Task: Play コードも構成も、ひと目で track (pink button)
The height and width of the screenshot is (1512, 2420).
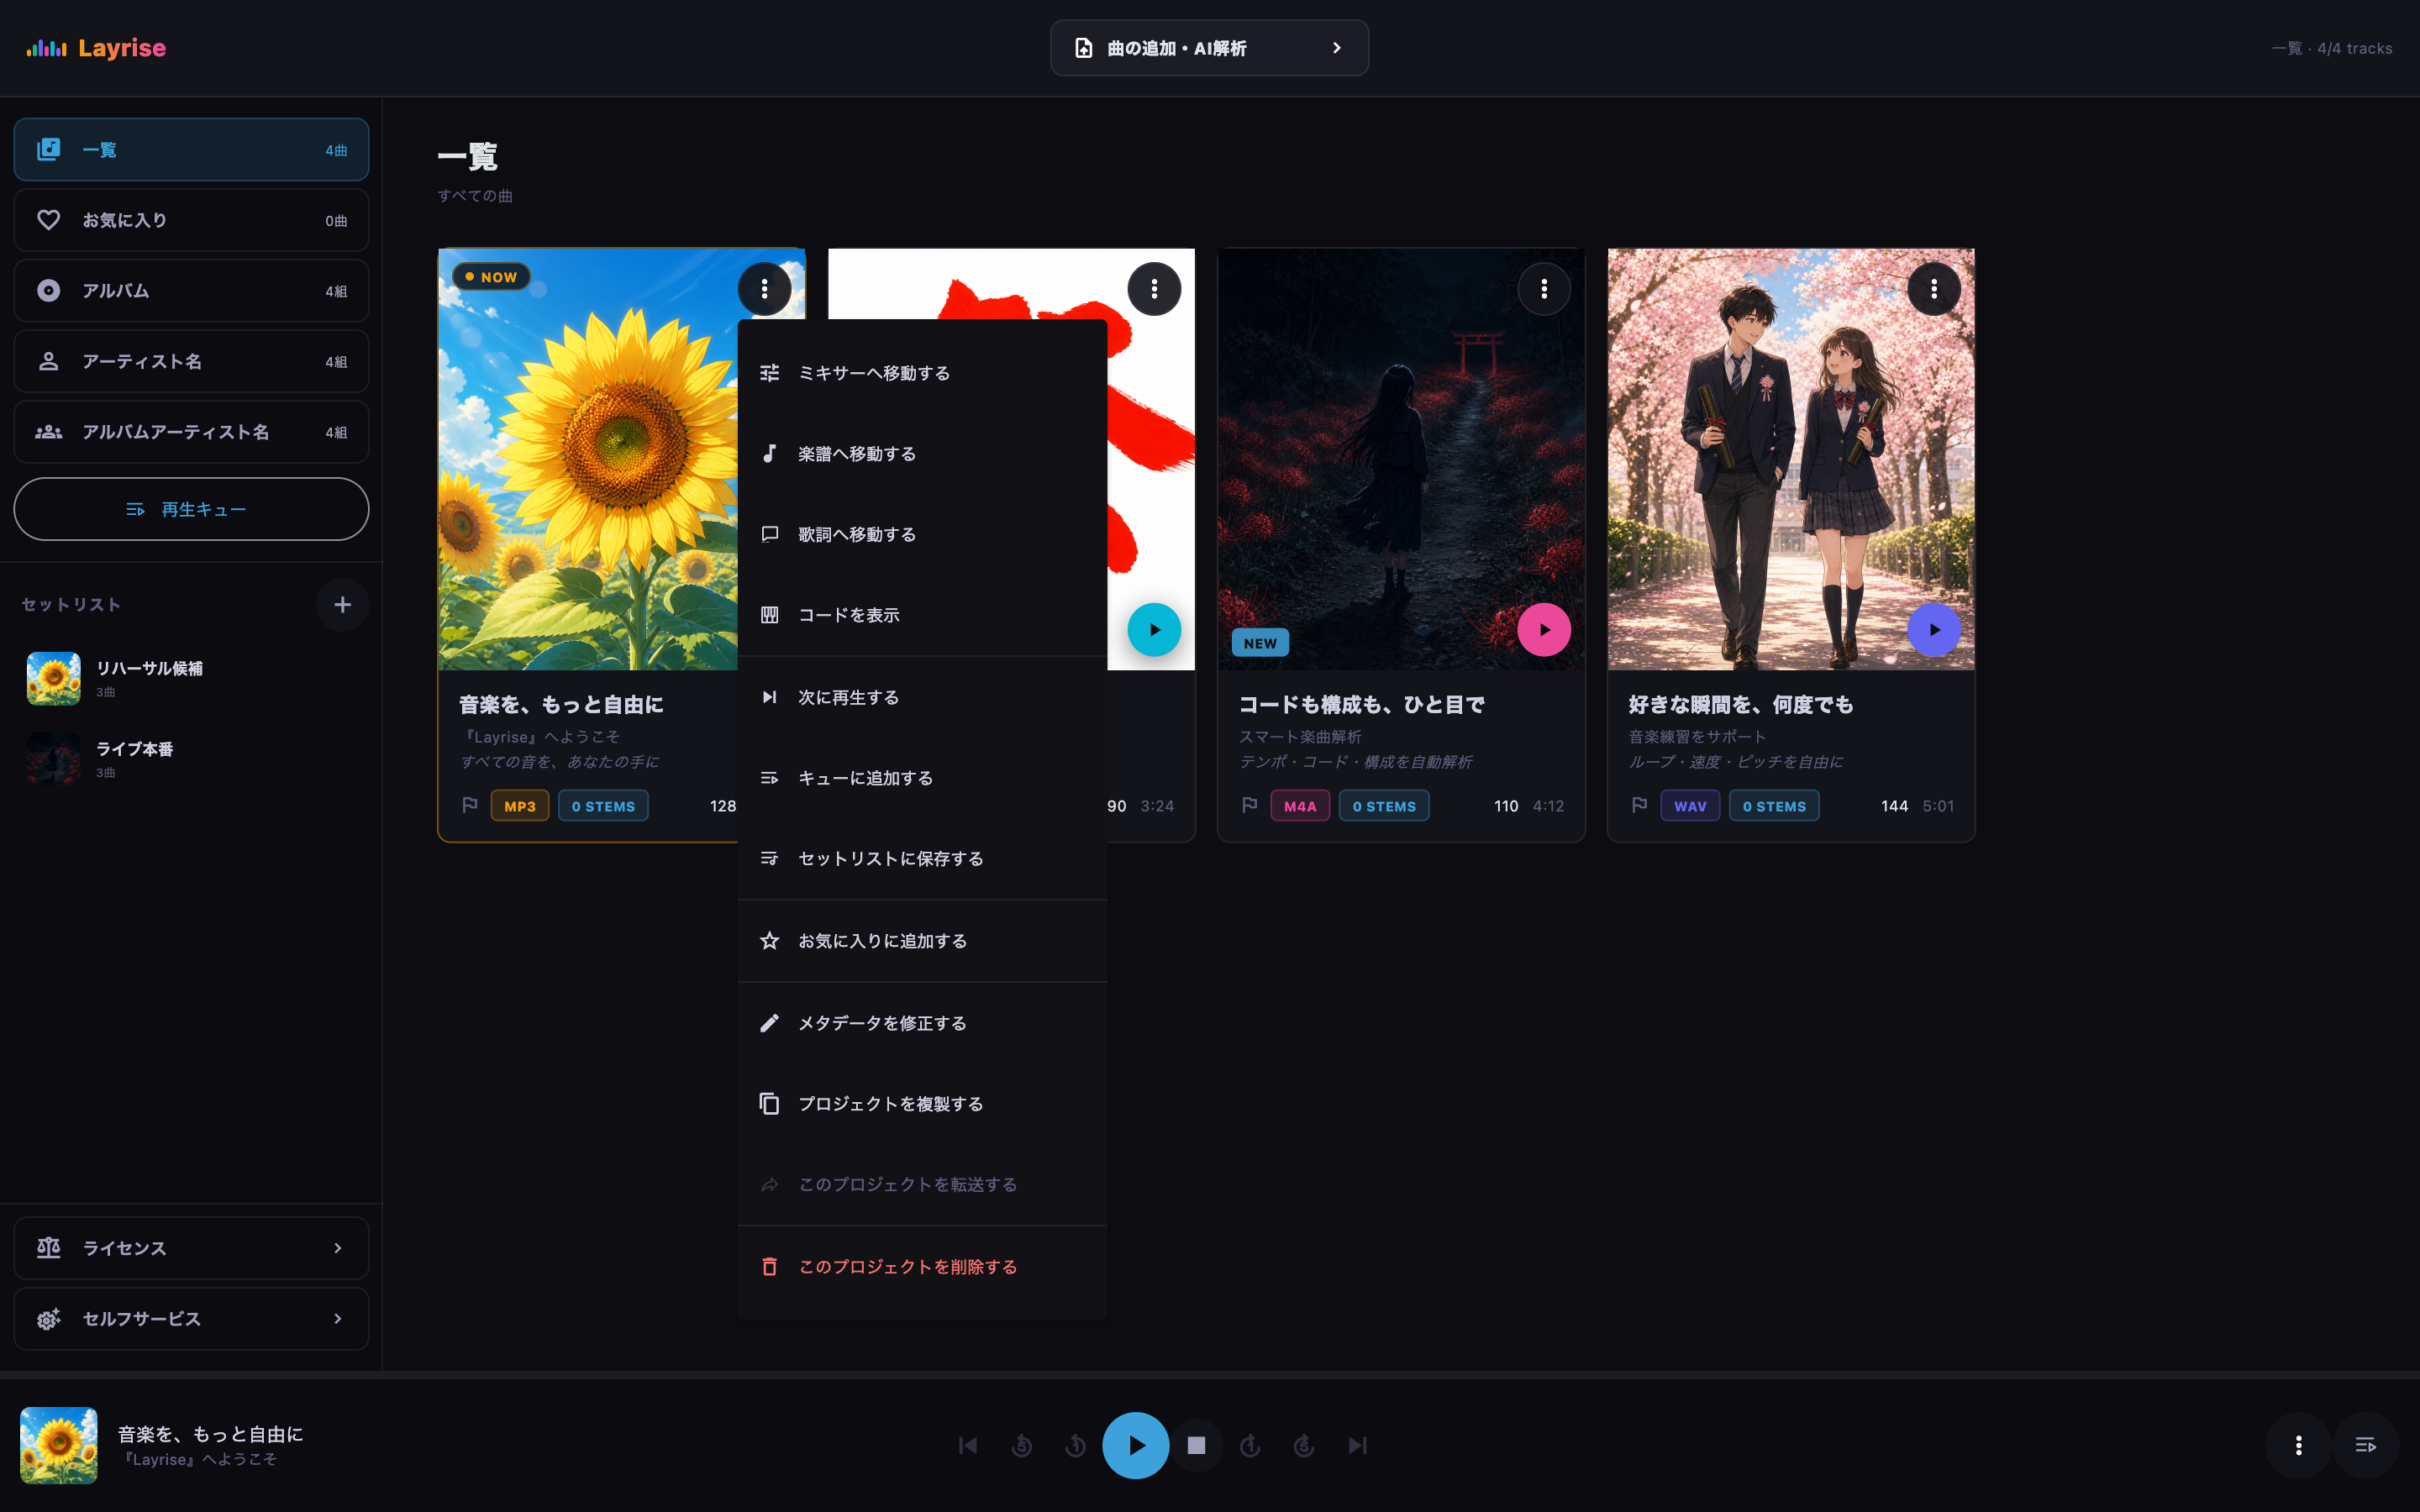Action: tap(1544, 630)
